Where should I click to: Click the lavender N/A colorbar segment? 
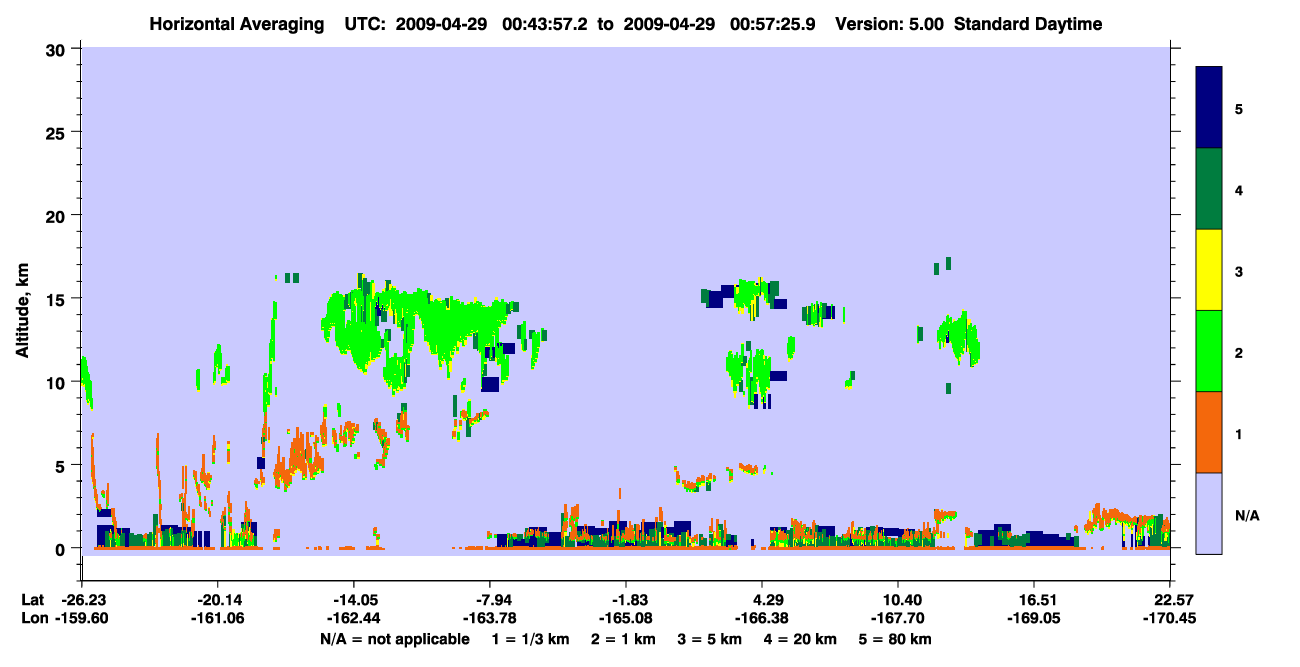(1209, 513)
